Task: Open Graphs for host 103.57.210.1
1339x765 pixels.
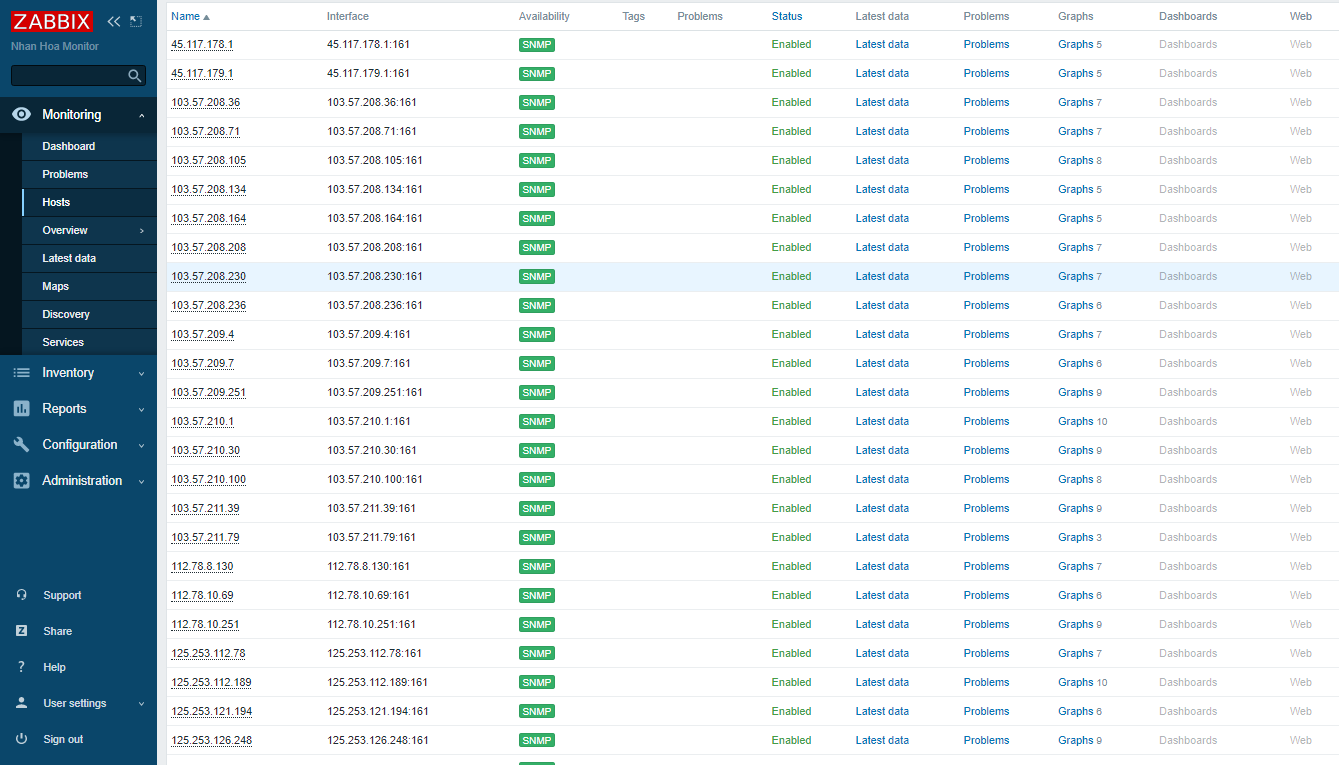Action: coord(1076,421)
